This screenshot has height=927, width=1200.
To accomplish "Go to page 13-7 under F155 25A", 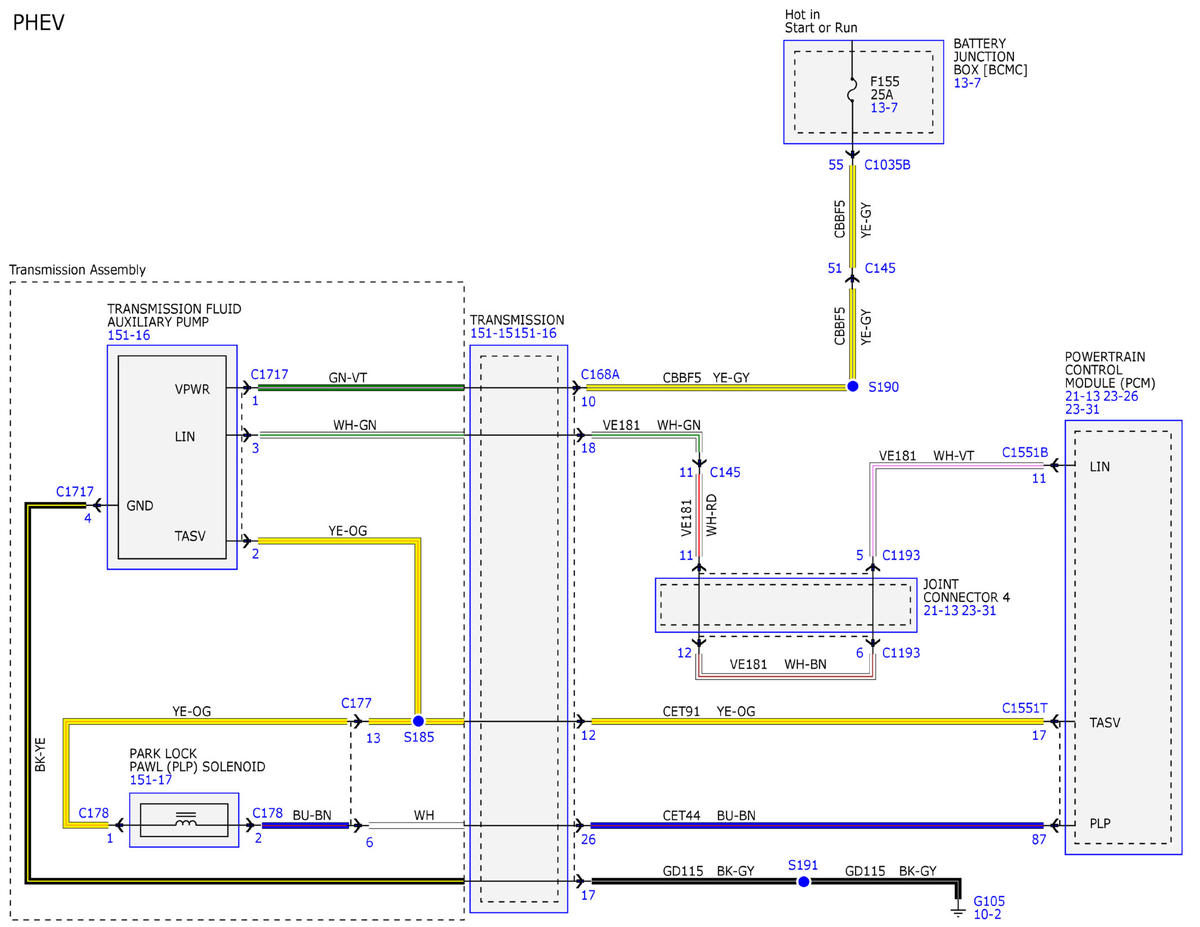I will click(884, 107).
